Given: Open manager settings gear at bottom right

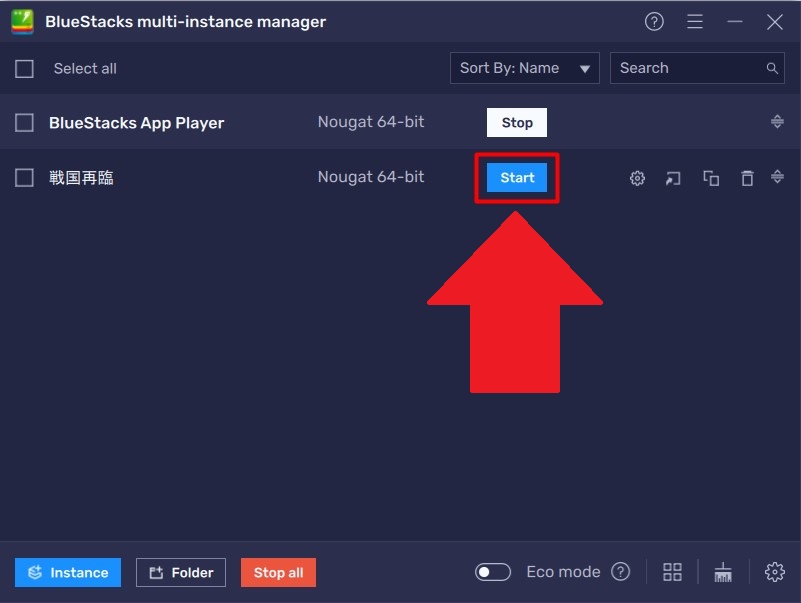Looking at the screenshot, I should click(x=774, y=572).
